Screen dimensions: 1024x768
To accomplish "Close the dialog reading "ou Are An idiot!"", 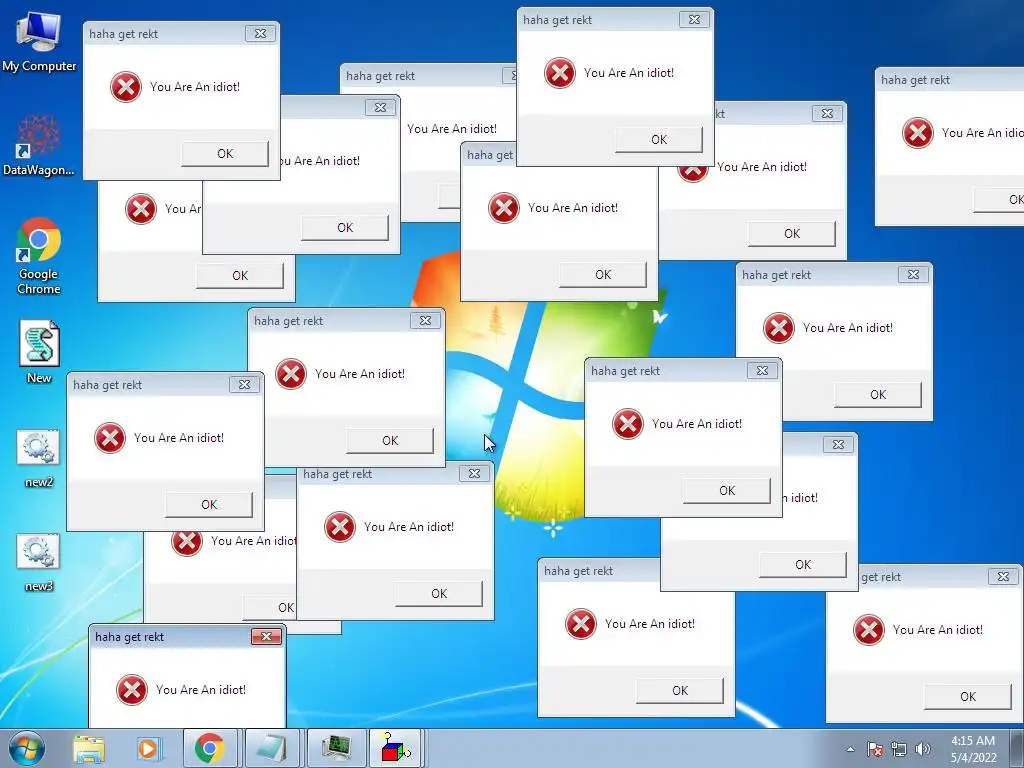I will pos(380,108).
